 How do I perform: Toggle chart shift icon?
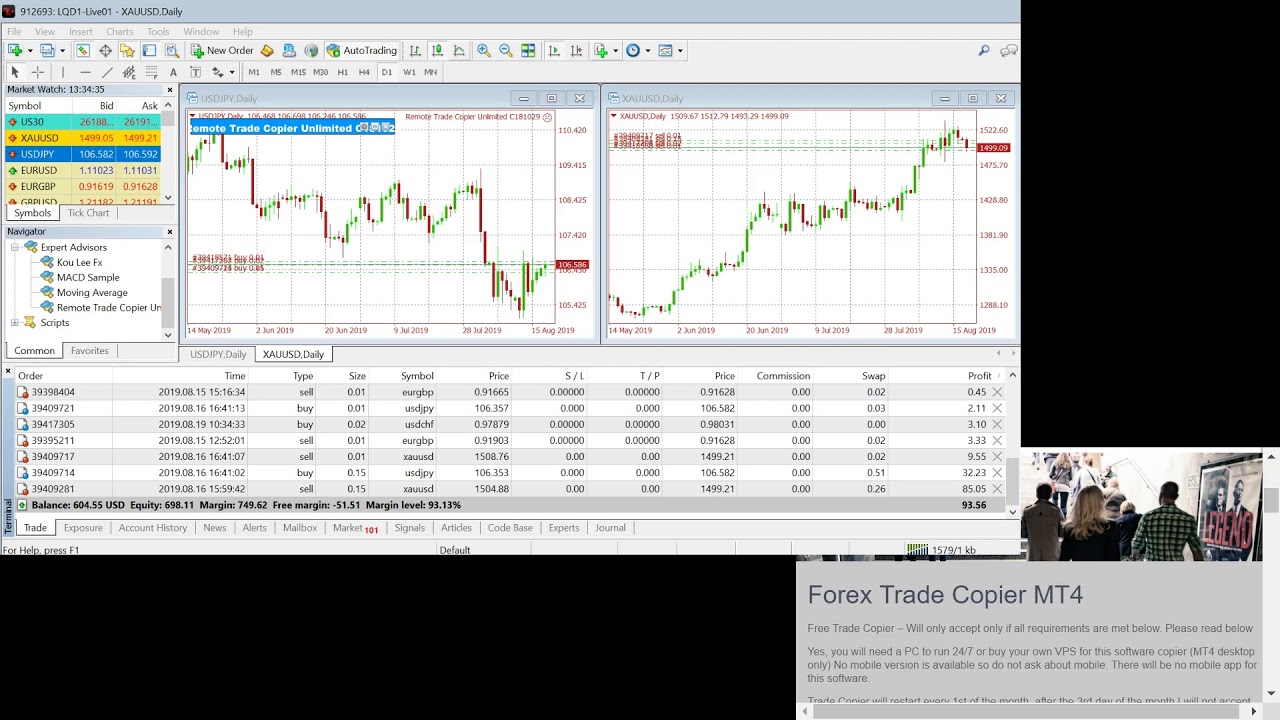coord(576,50)
